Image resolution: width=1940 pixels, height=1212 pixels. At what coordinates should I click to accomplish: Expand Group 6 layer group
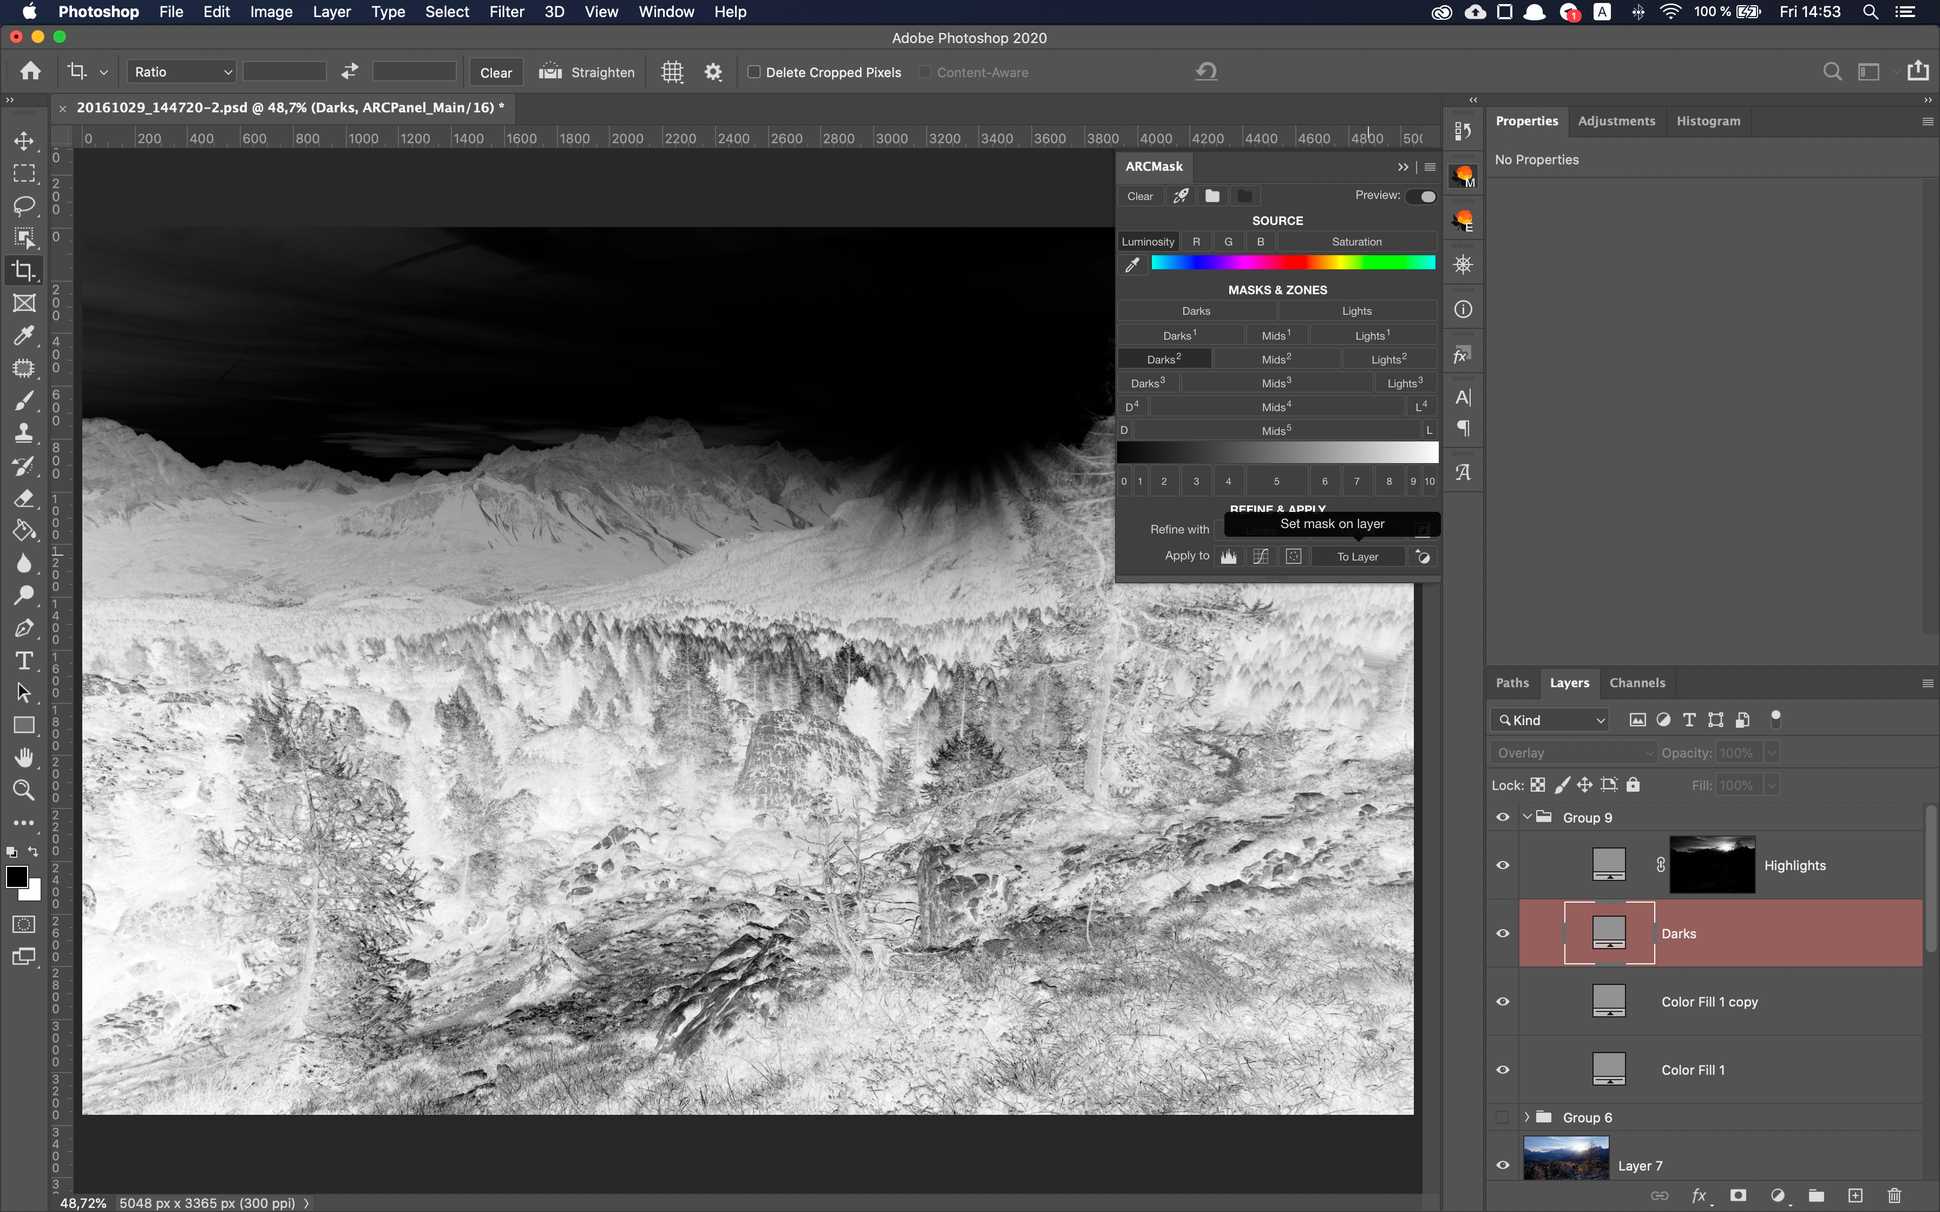click(x=1525, y=1117)
